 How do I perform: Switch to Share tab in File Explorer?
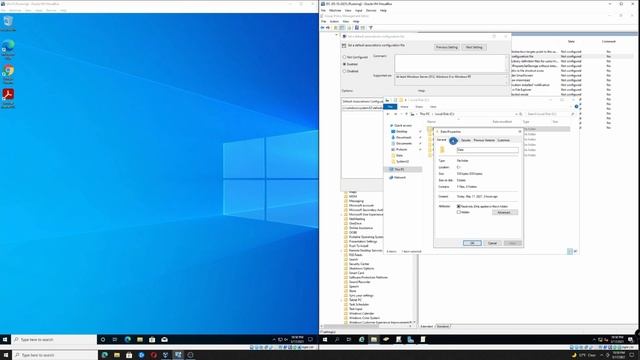click(419, 107)
